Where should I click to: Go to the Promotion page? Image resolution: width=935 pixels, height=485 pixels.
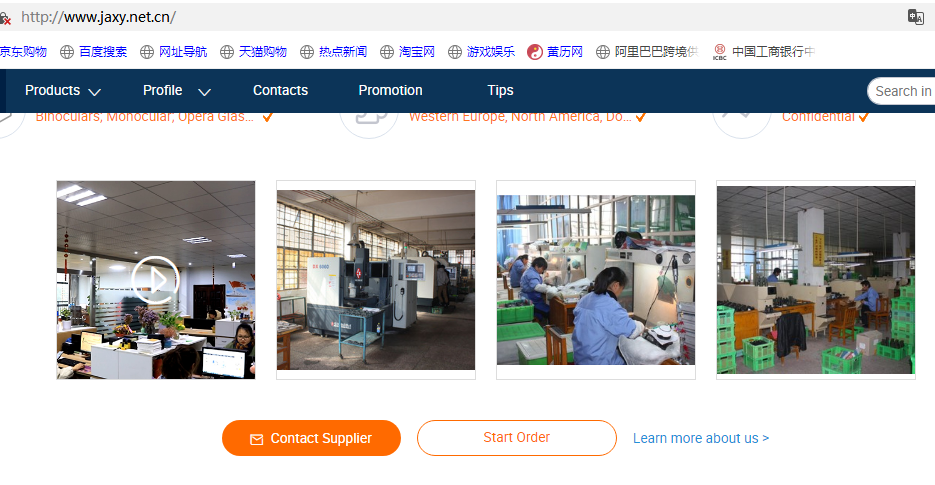coord(390,91)
